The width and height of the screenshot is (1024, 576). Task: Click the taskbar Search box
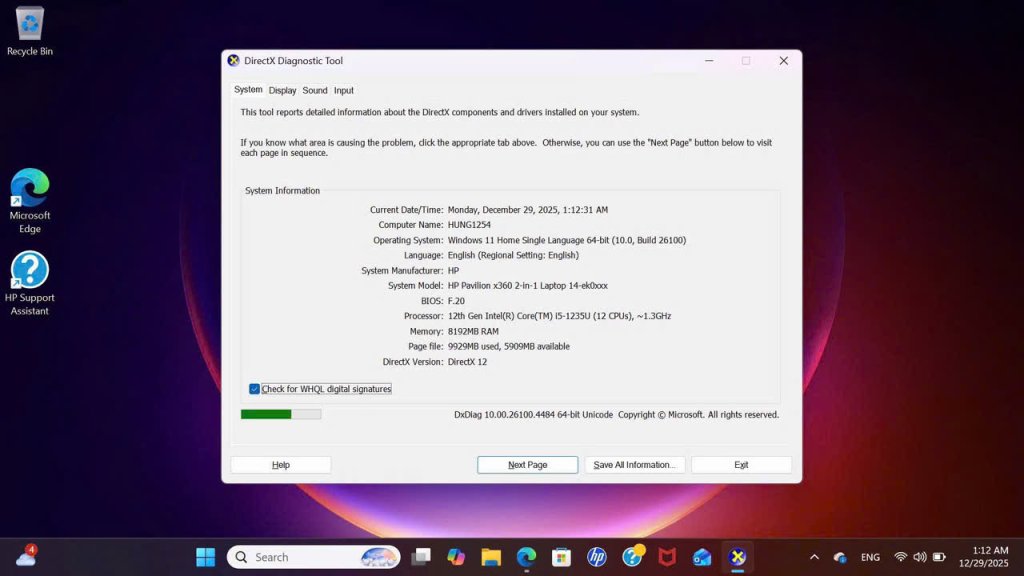click(x=313, y=557)
